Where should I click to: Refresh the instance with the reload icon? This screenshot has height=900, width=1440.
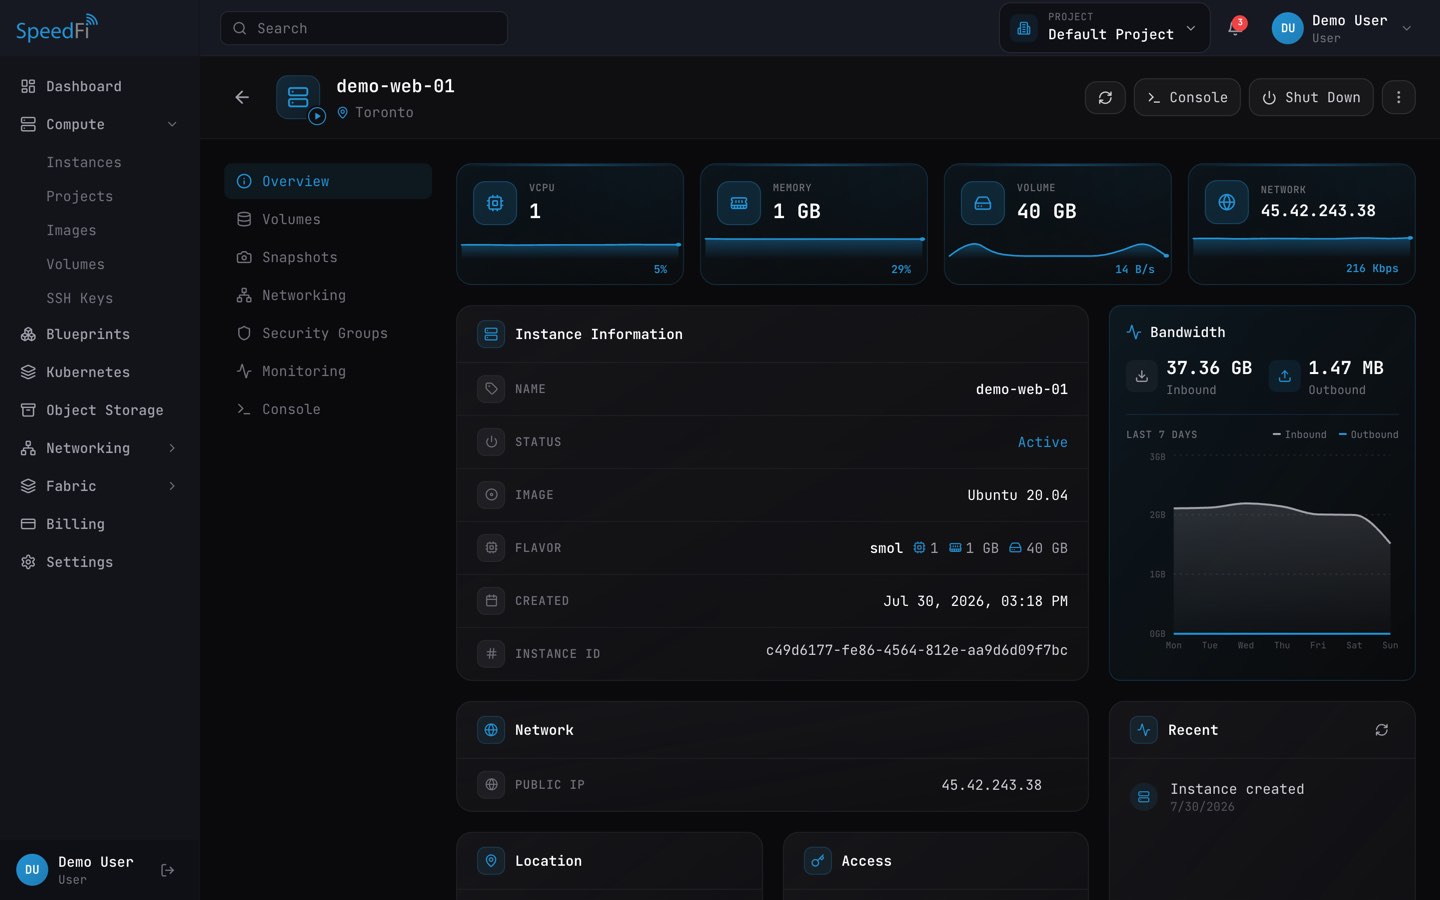tap(1105, 97)
